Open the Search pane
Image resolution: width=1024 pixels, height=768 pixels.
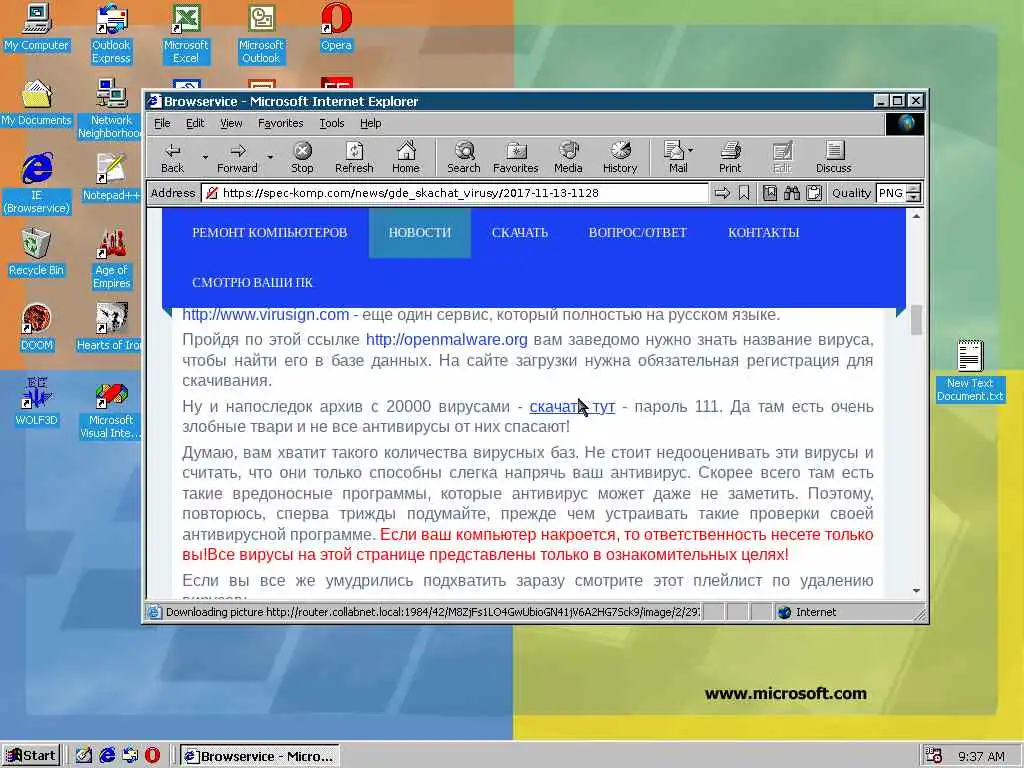tap(464, 157)
